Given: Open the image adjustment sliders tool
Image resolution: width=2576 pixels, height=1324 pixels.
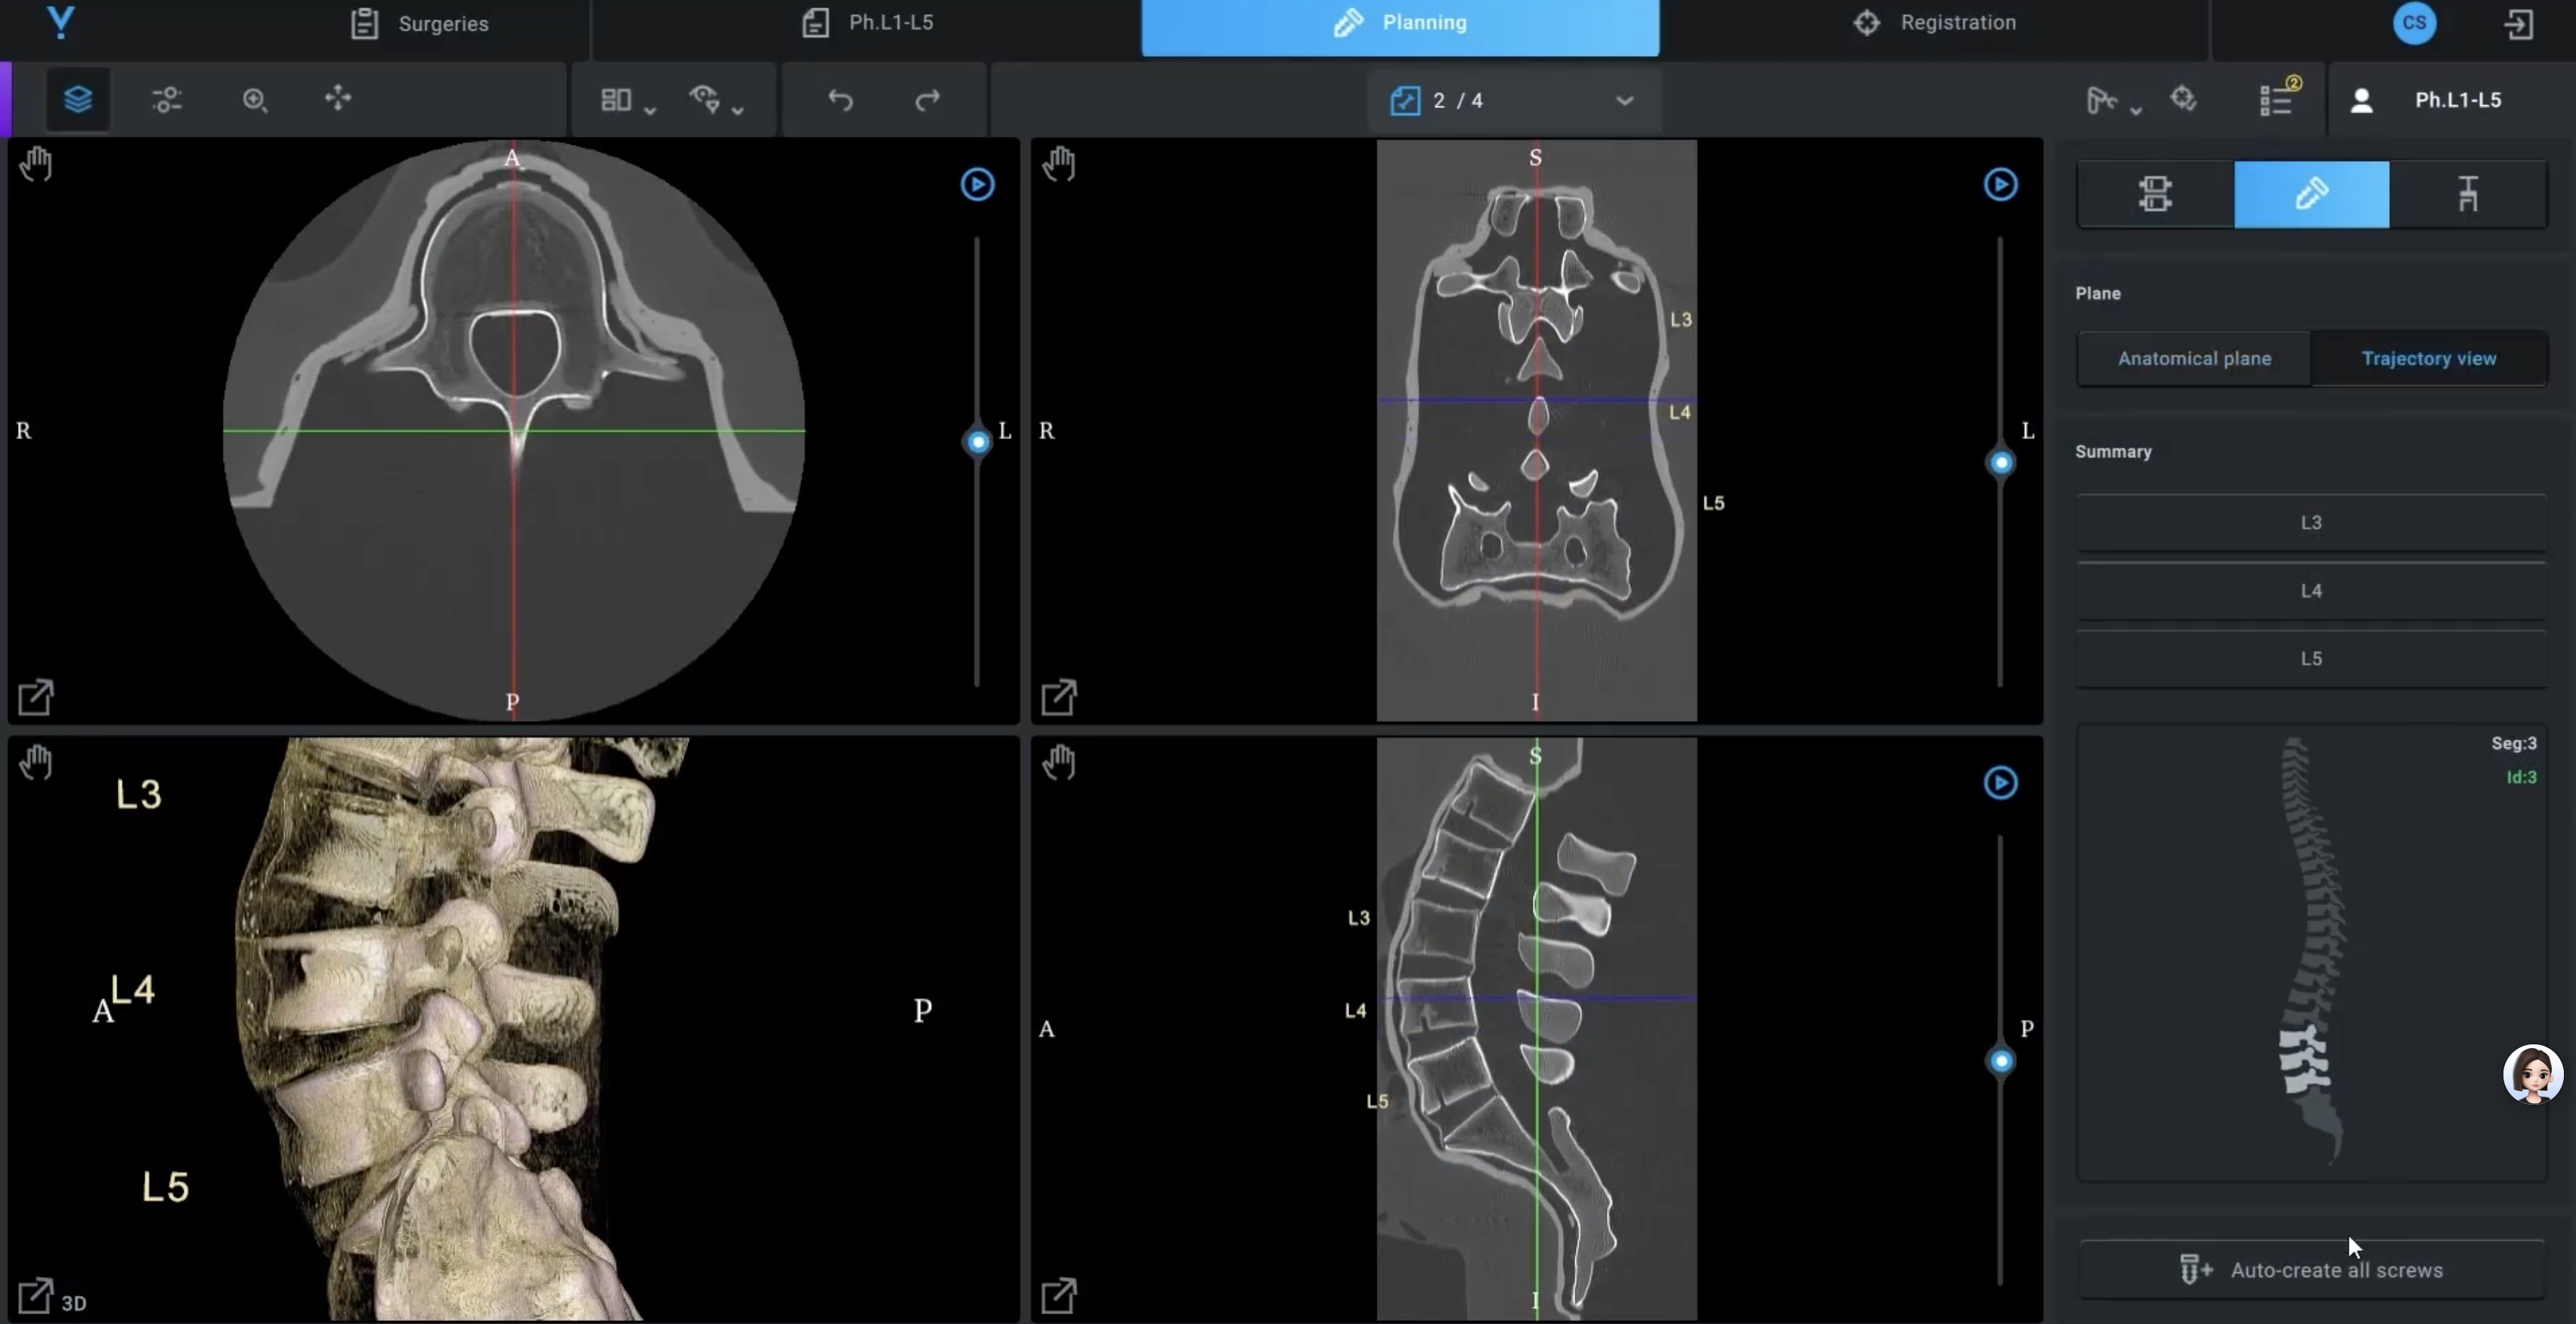Looking at the screenshot, I should click(167, 99).
